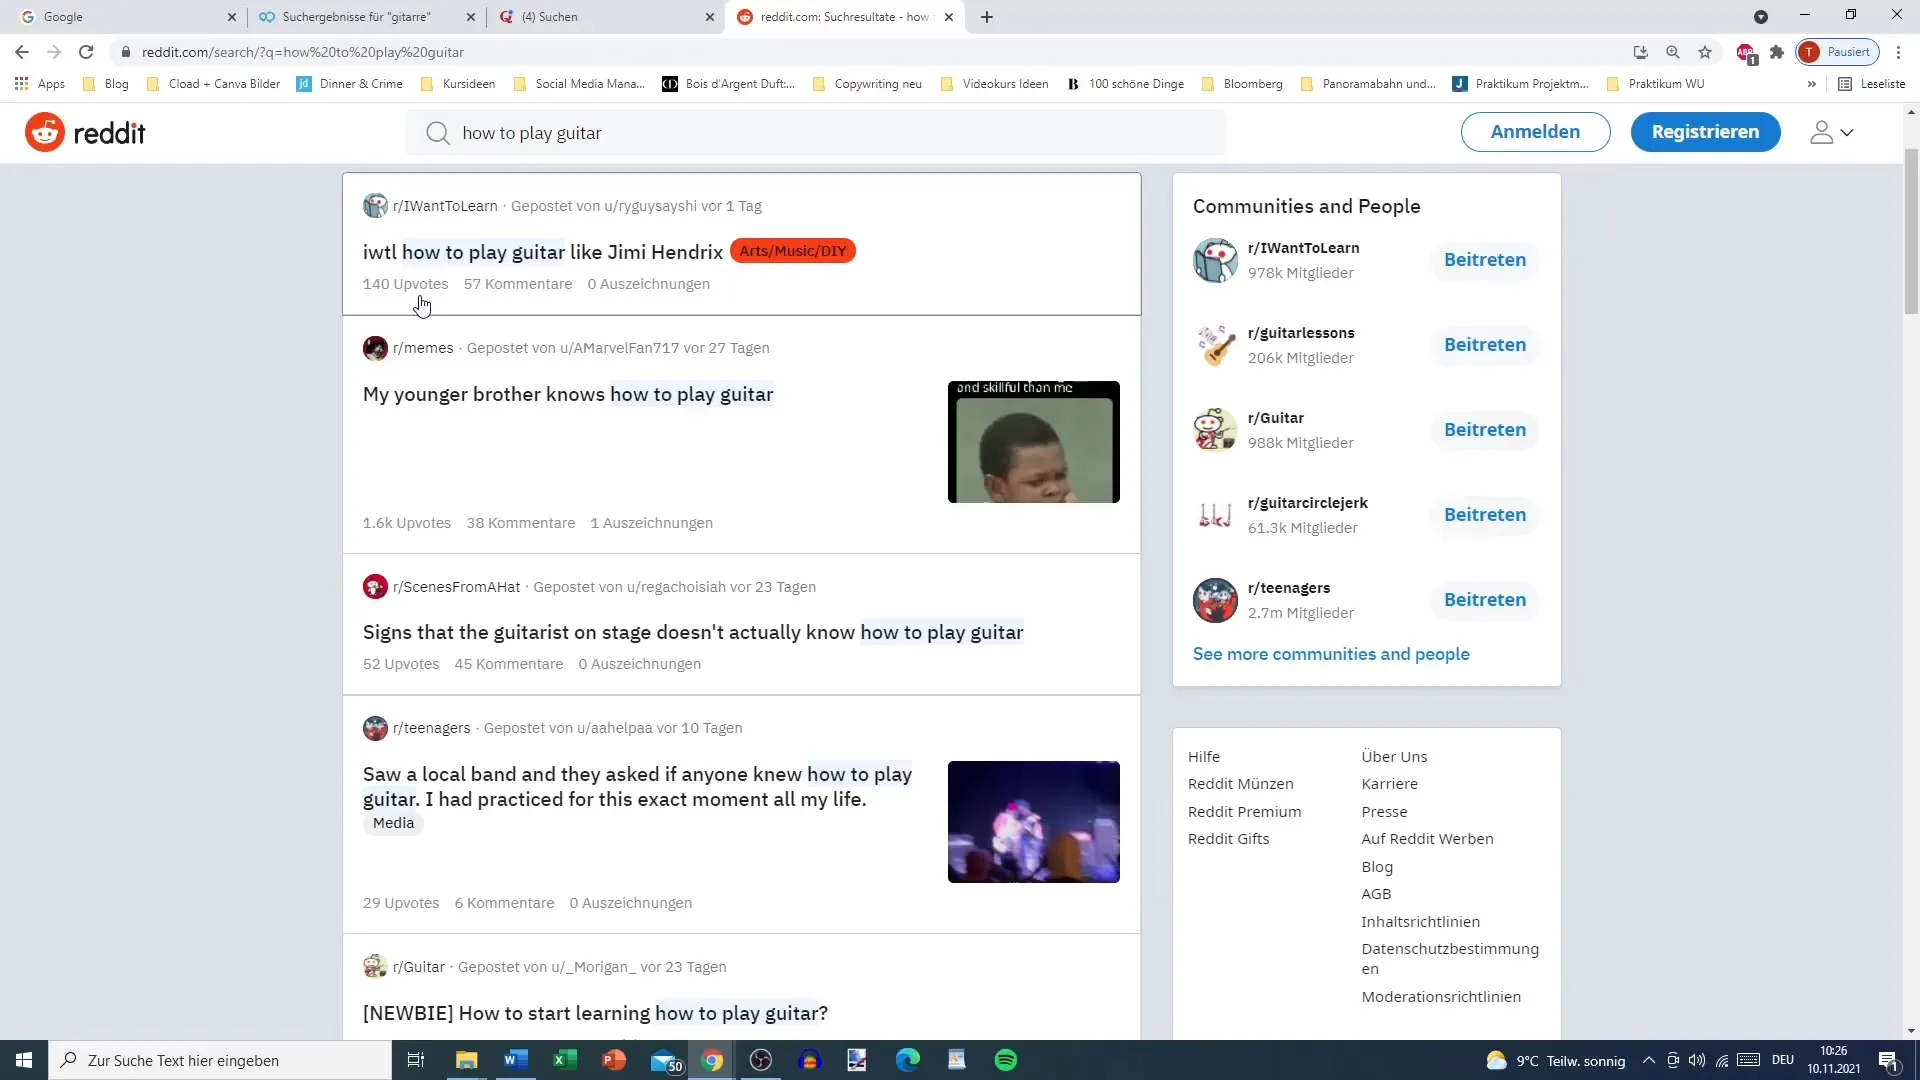Screen dimensions: 1920x1080
Task: Open the Hilfe footer link
Action: click(x=1203, y=757)
